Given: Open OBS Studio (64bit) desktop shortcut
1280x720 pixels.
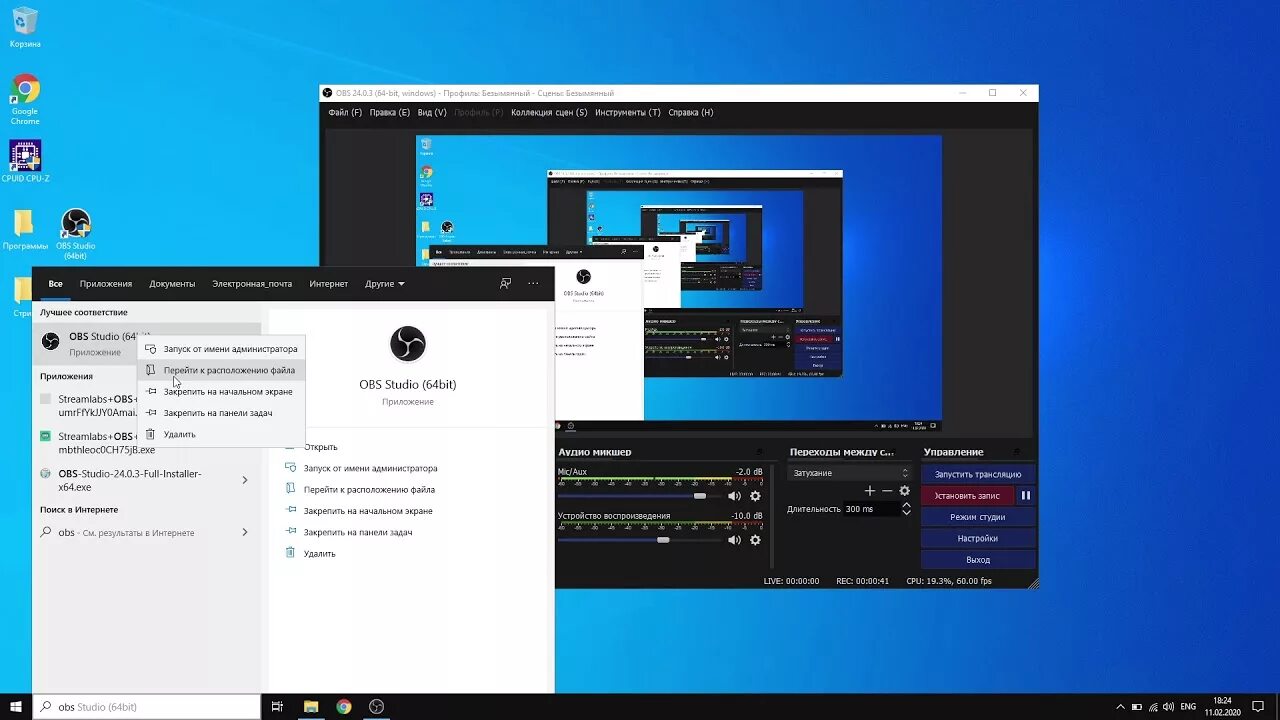Looking at the screenshot, I should [76, 234].
